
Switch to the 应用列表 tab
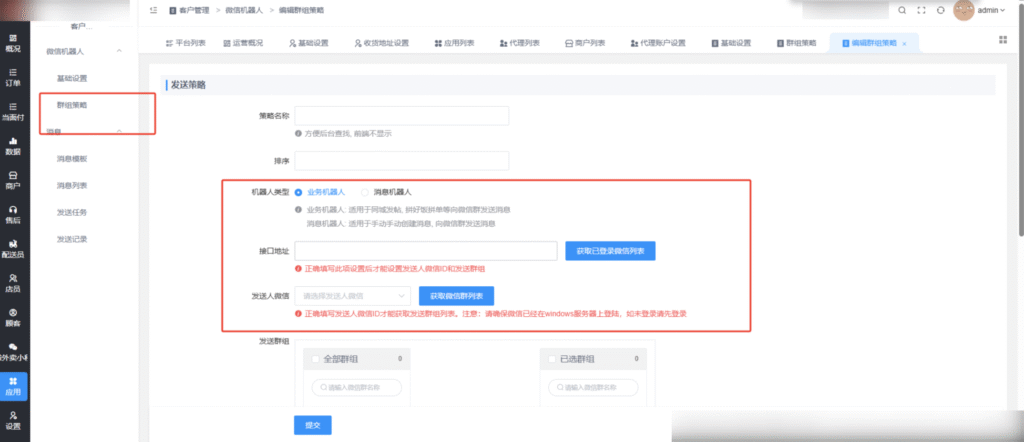click(x=455, y=43)
